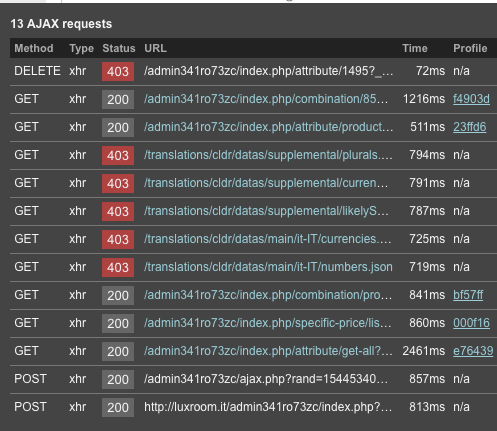Open profile link 23ffd6
The height and width of the screenshot is (431, 497).
click(470, 127)
